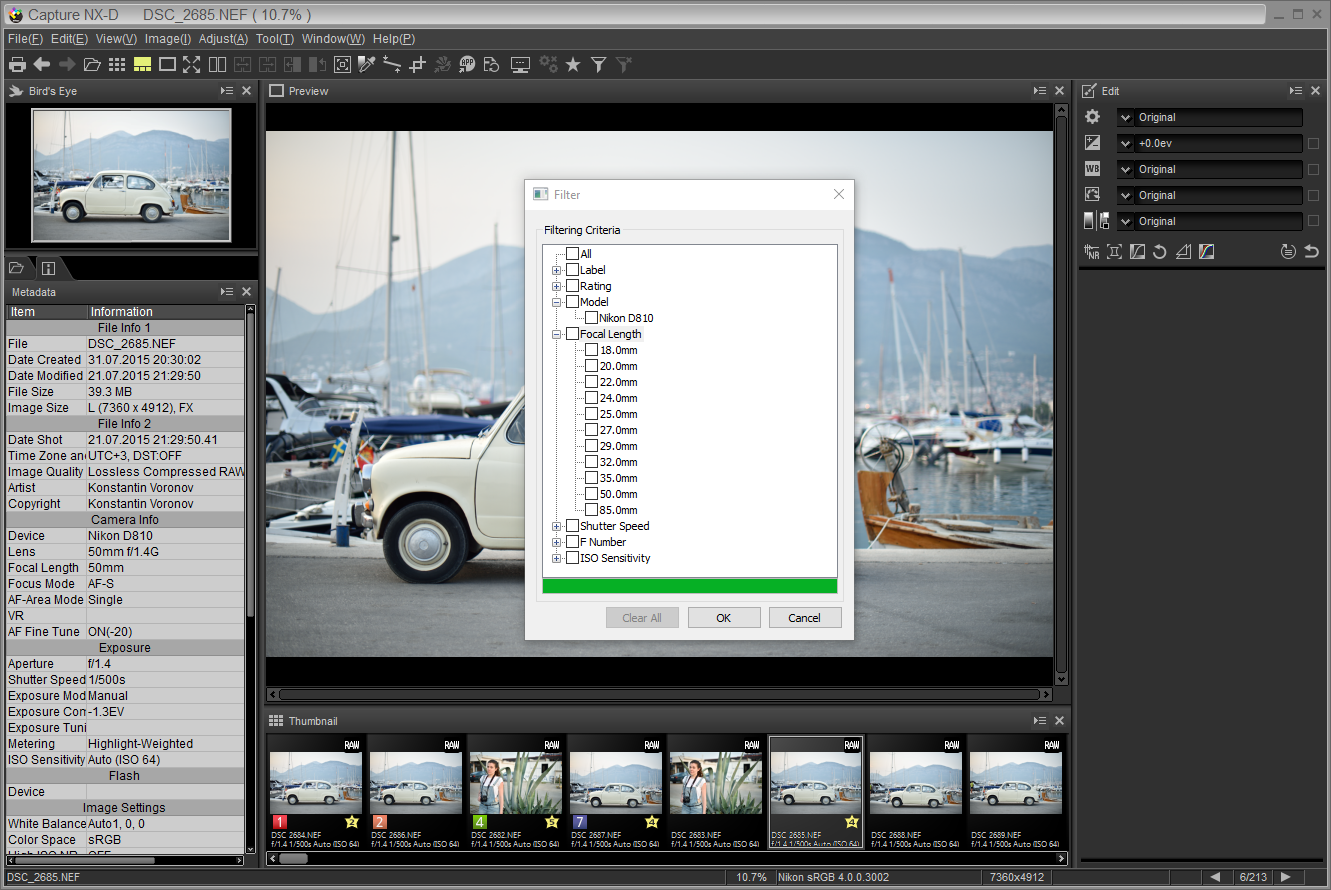
Task: Click the White Balance WB icon
Action: point(1092,169)
